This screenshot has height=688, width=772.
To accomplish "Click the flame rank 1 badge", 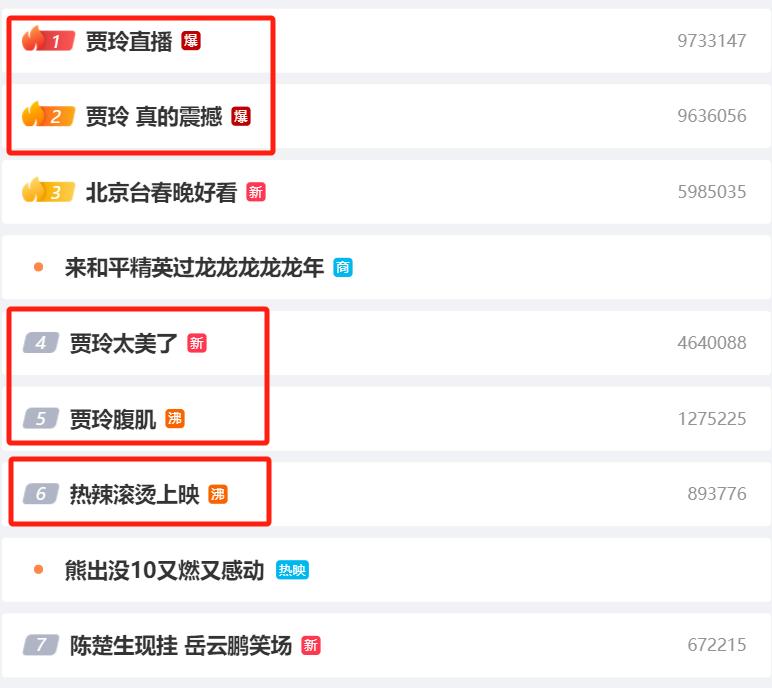I will (x=48, y=39).
